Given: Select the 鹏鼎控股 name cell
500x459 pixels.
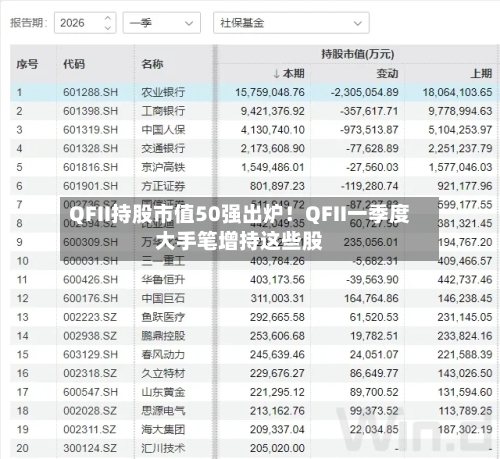Looking at the screenshot, I should (163, 336).
